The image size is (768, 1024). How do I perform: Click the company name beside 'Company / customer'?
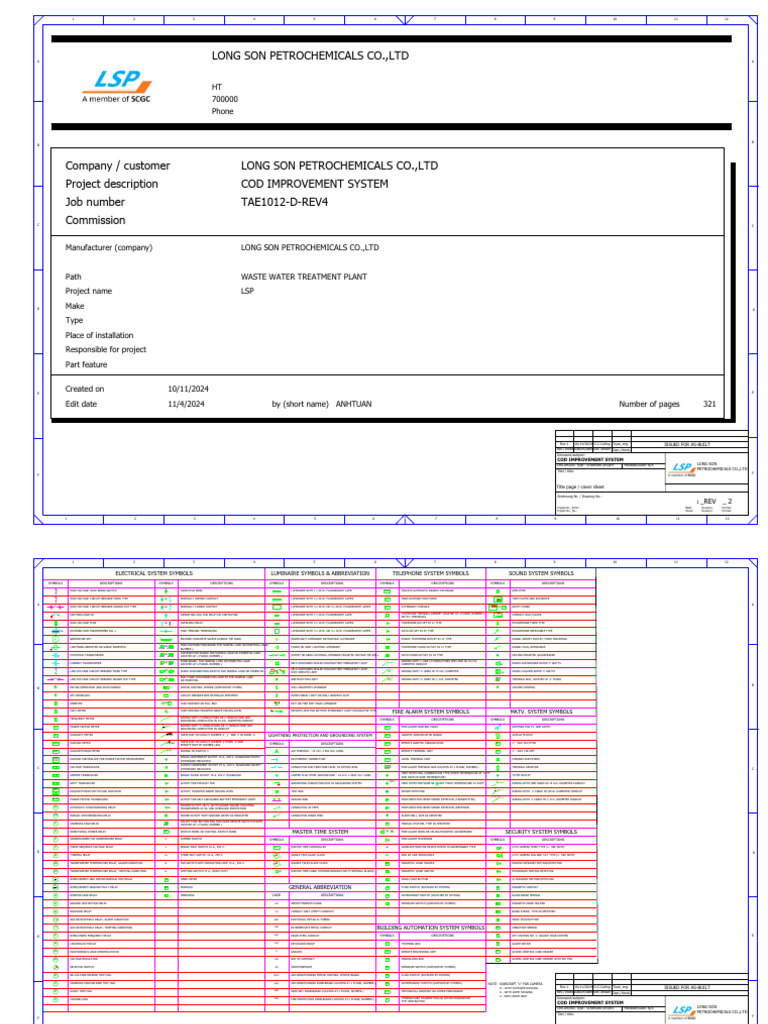(340, 166)
